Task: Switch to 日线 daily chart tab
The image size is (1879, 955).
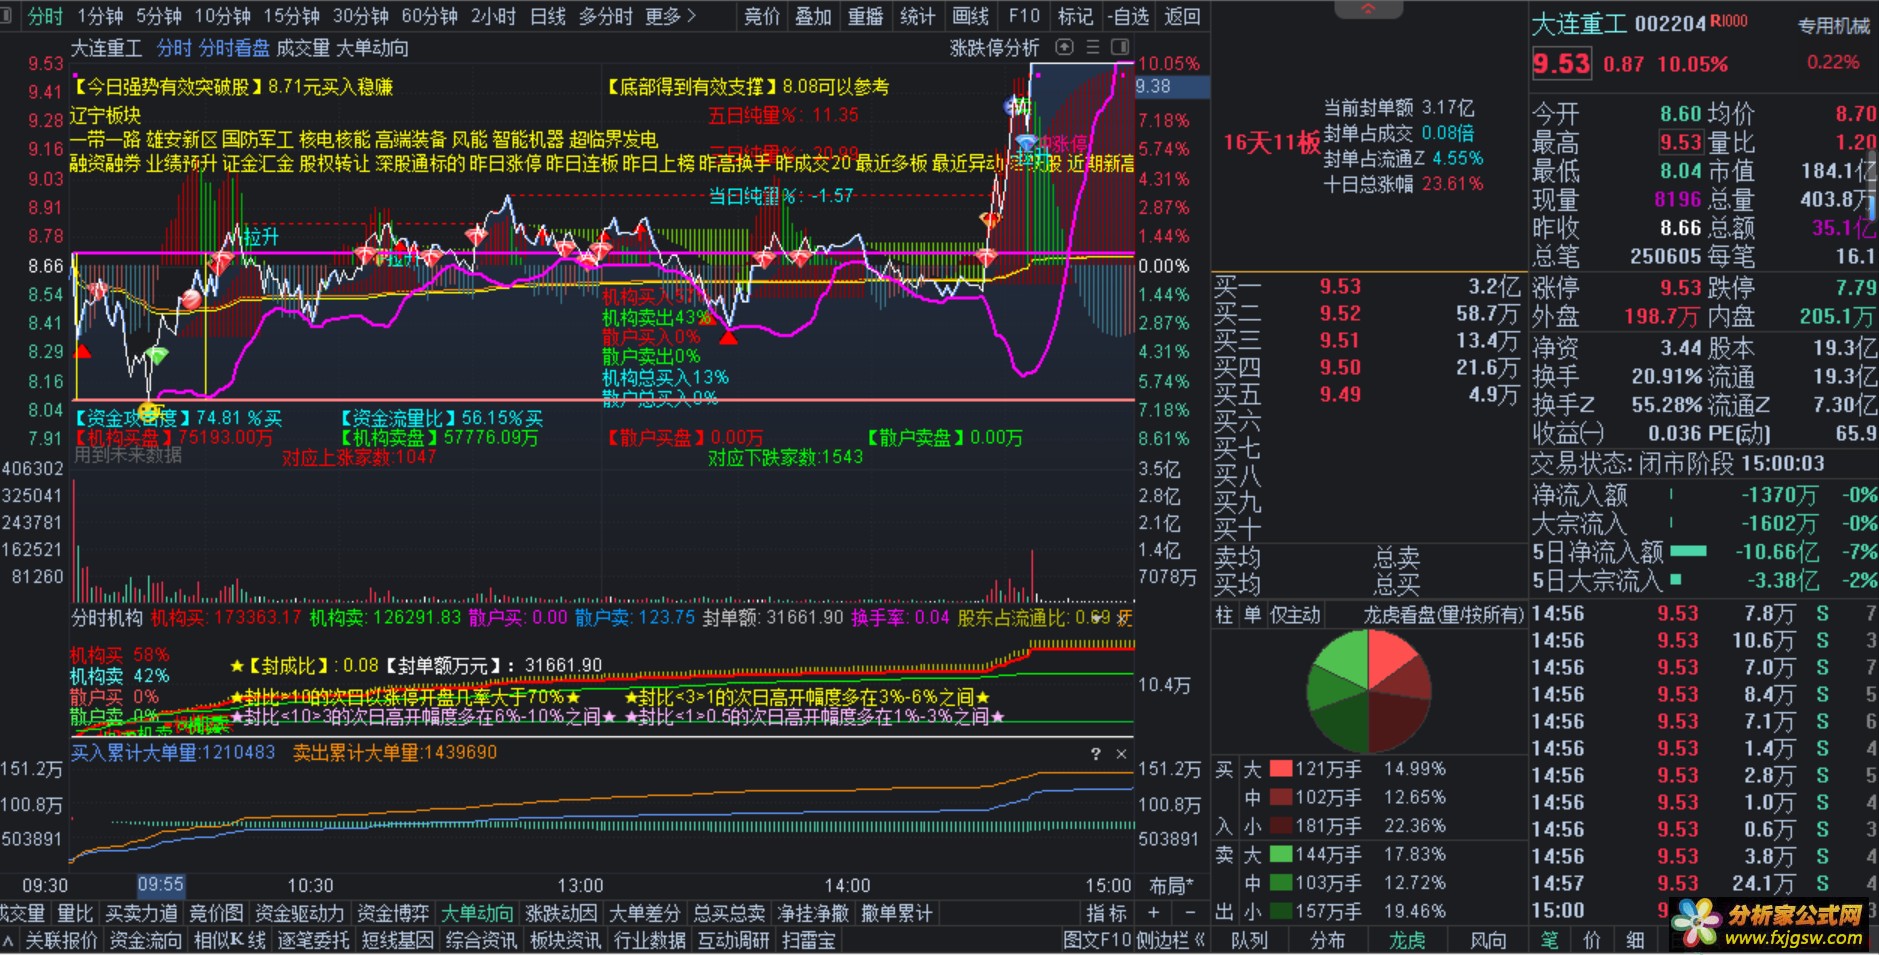Action: tap(548, 16)
